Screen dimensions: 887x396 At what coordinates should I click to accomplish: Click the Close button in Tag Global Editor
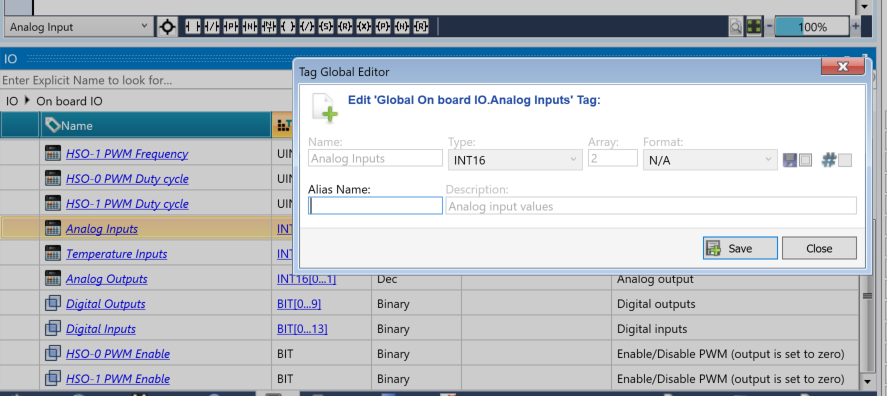tap(819, 248)
